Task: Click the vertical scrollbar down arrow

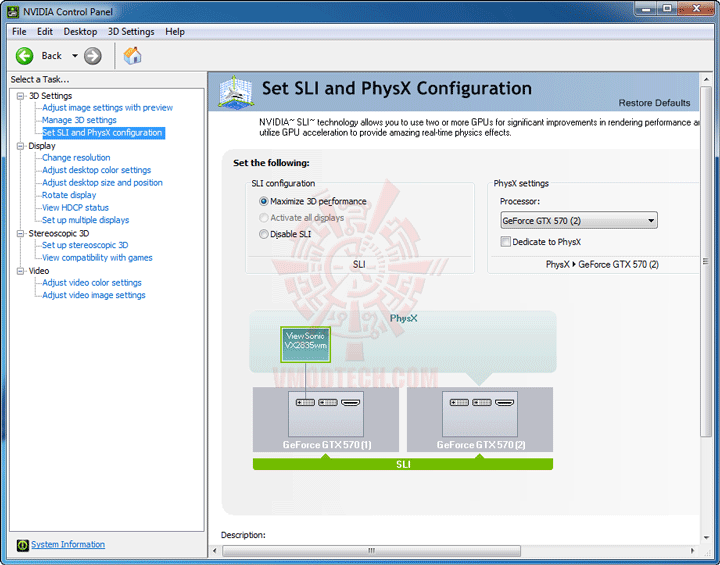Action: [706, 537]
